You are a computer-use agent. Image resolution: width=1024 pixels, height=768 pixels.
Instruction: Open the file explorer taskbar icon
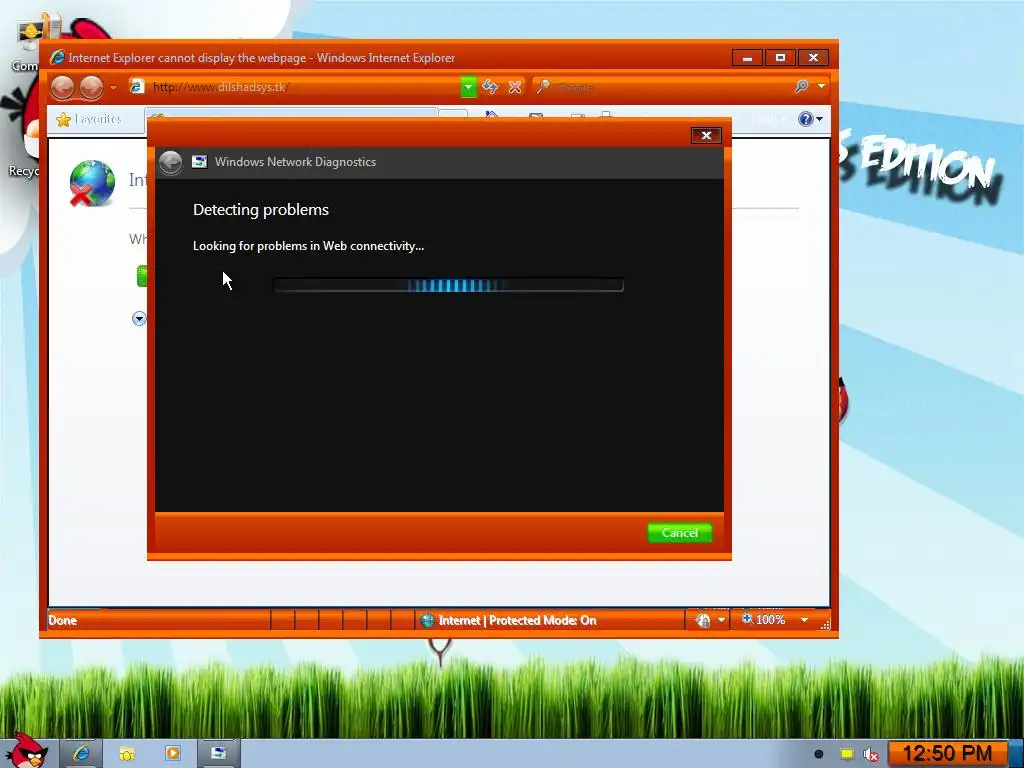click(127, 754)
